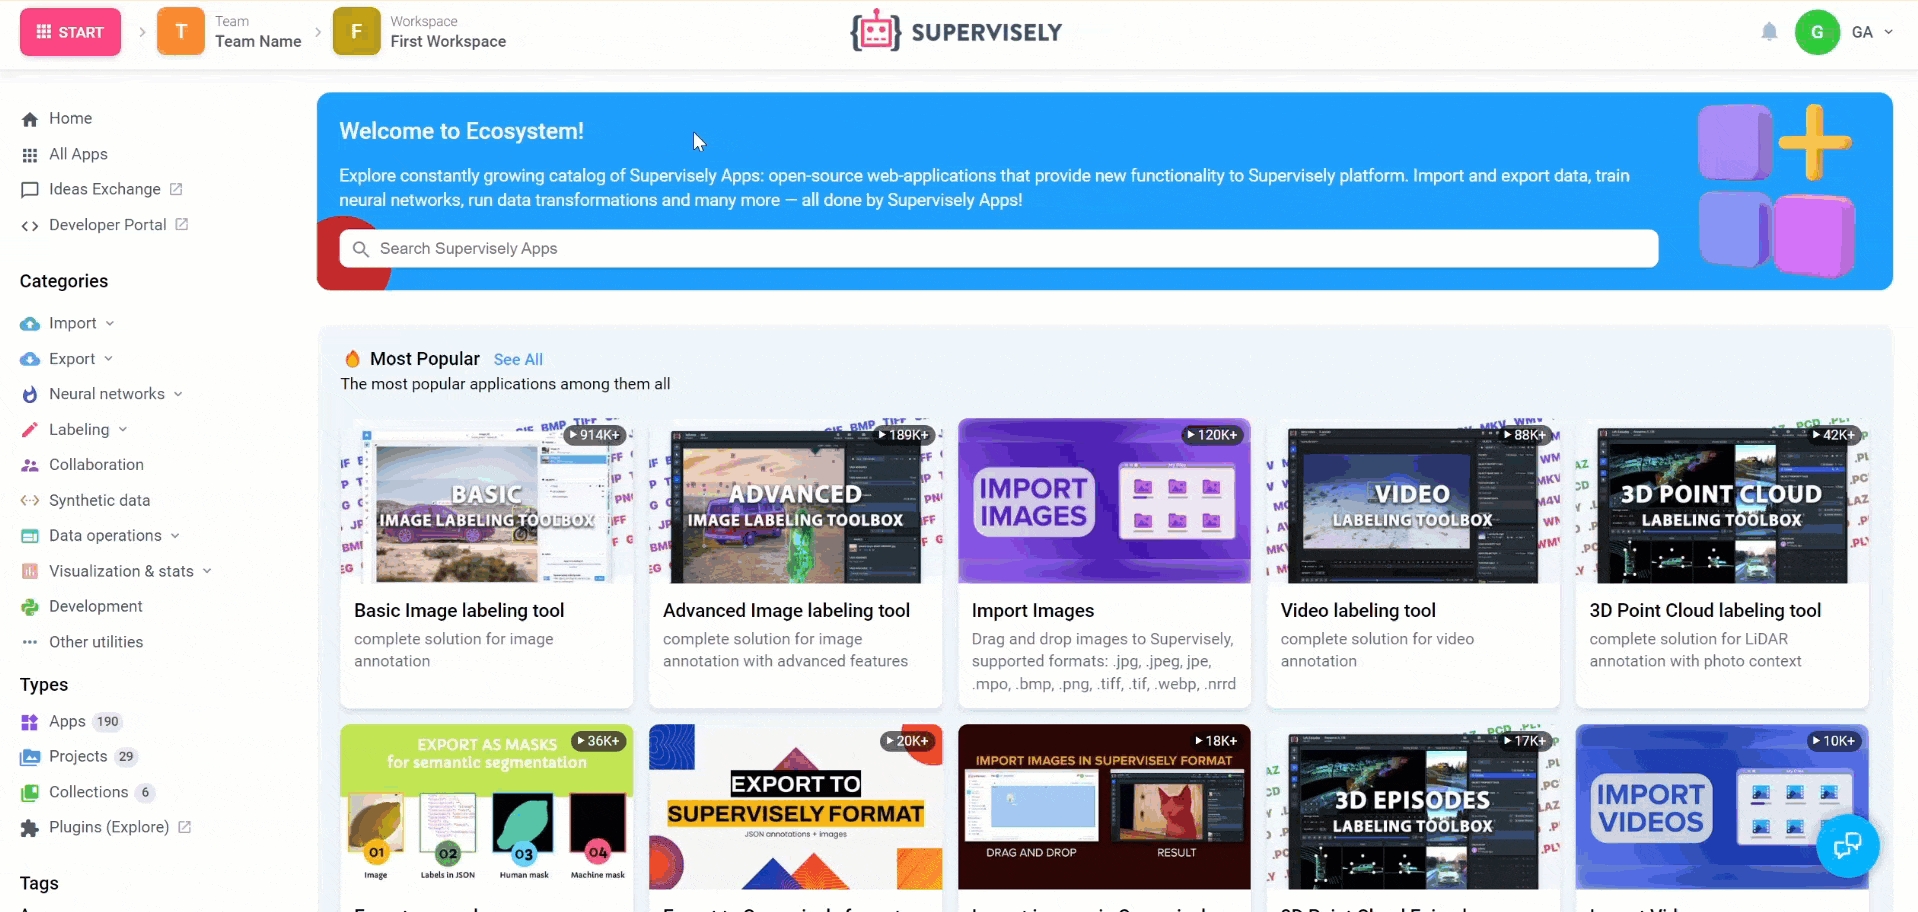
Task: Open Import Images app thumbnail
Action: (1104, 501)
